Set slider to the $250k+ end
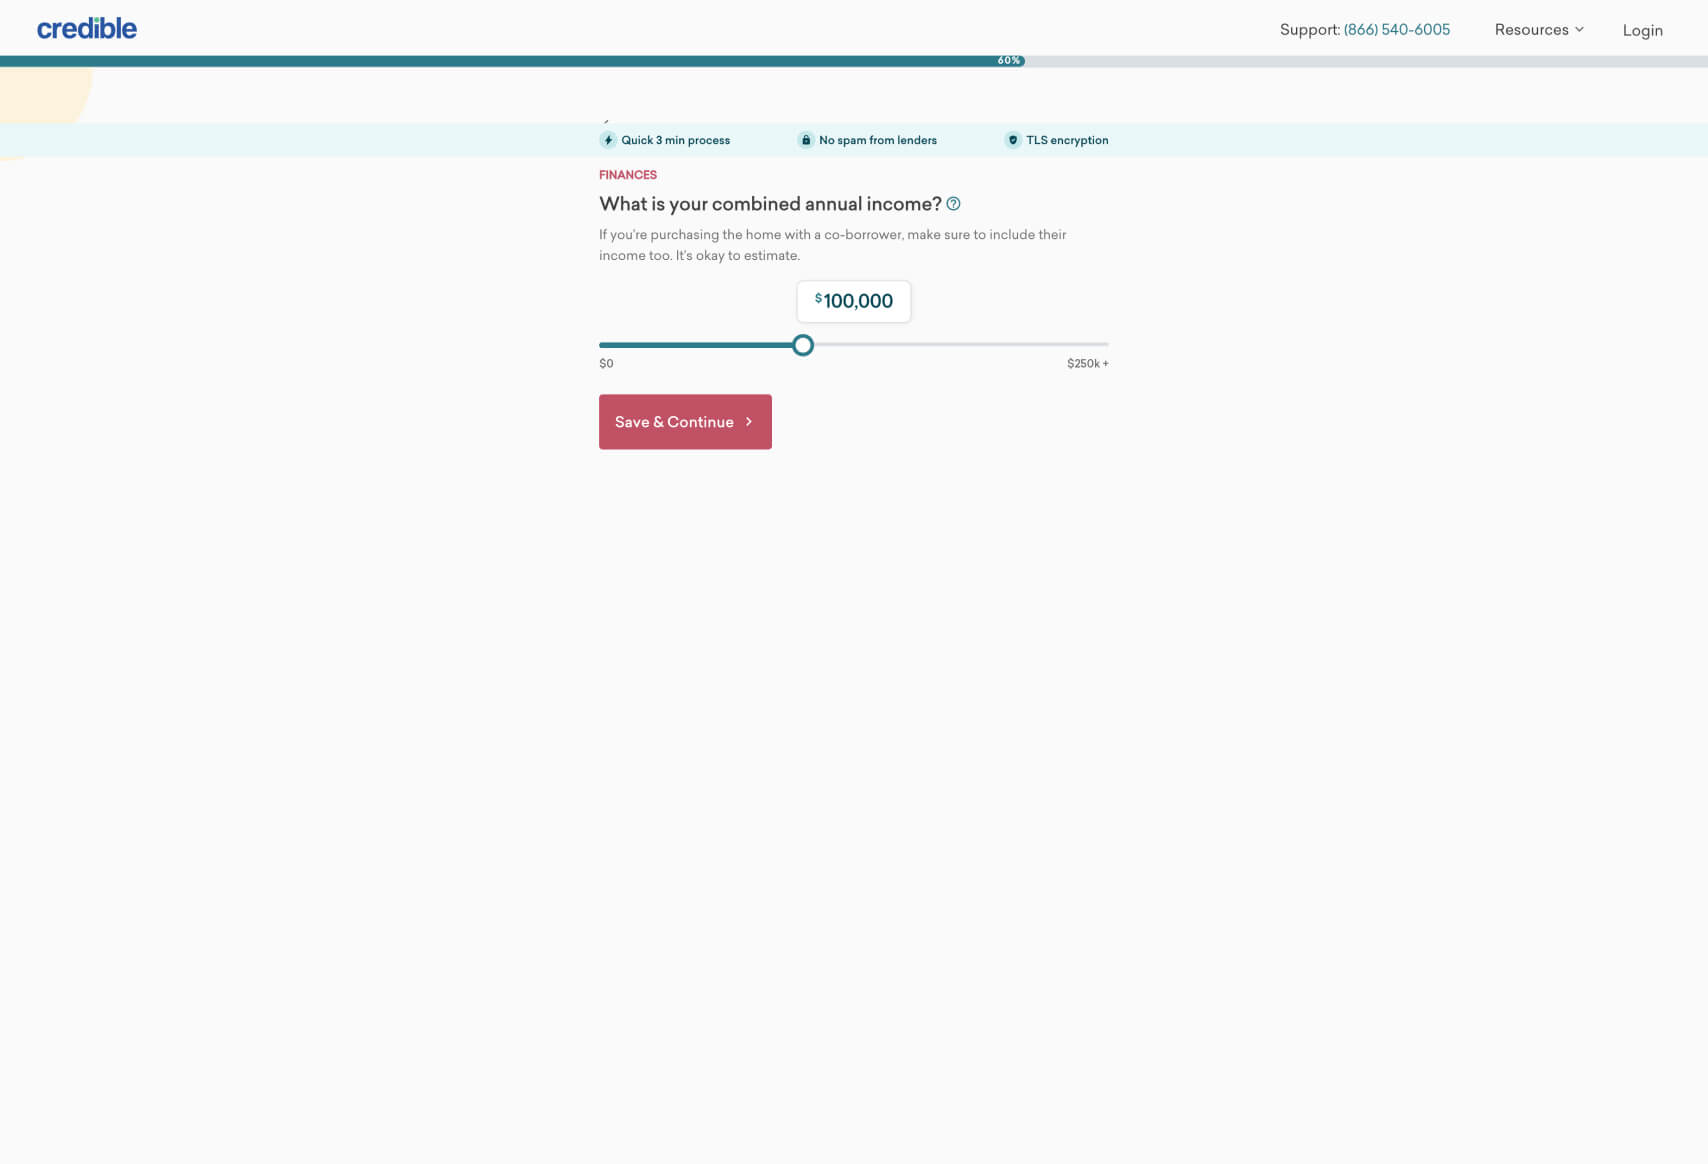 click(x=1107, y=345)
